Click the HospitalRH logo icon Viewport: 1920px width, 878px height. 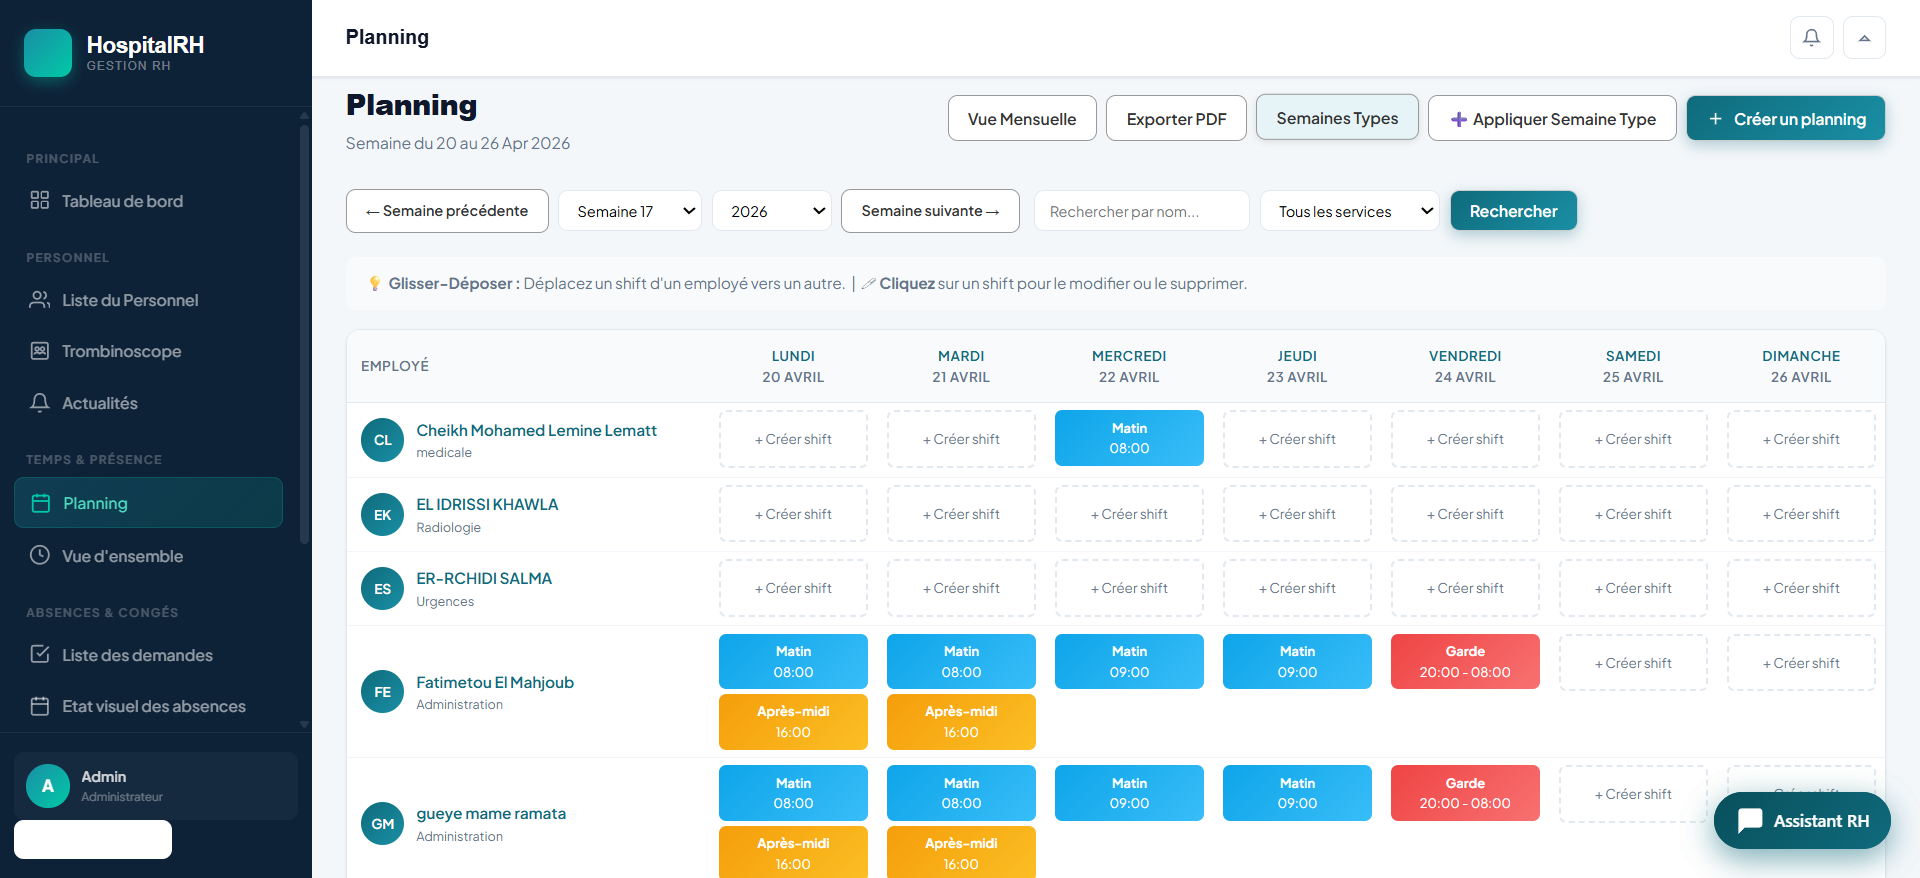(x=48, y=53)
